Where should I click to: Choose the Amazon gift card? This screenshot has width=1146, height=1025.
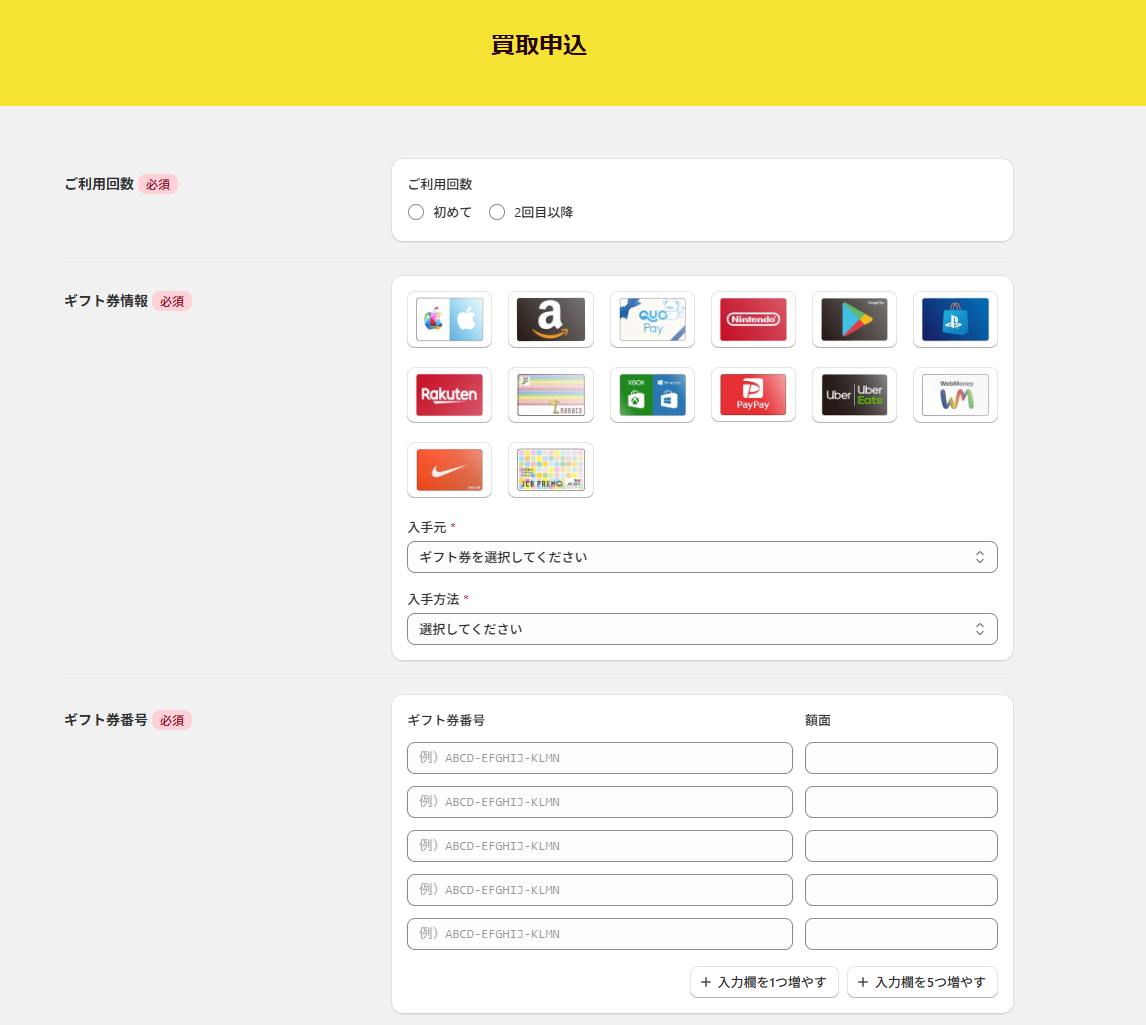[x=550, y=319]
